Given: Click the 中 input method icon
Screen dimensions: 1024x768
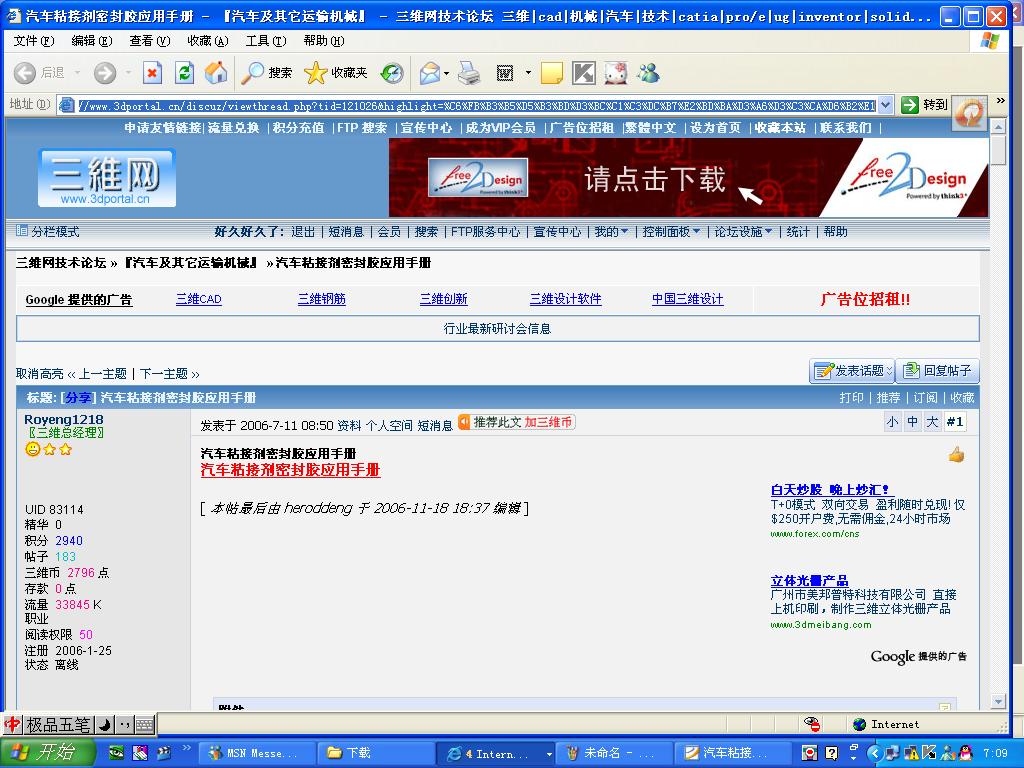Looking at the screenshot, I should pos(12,724).
